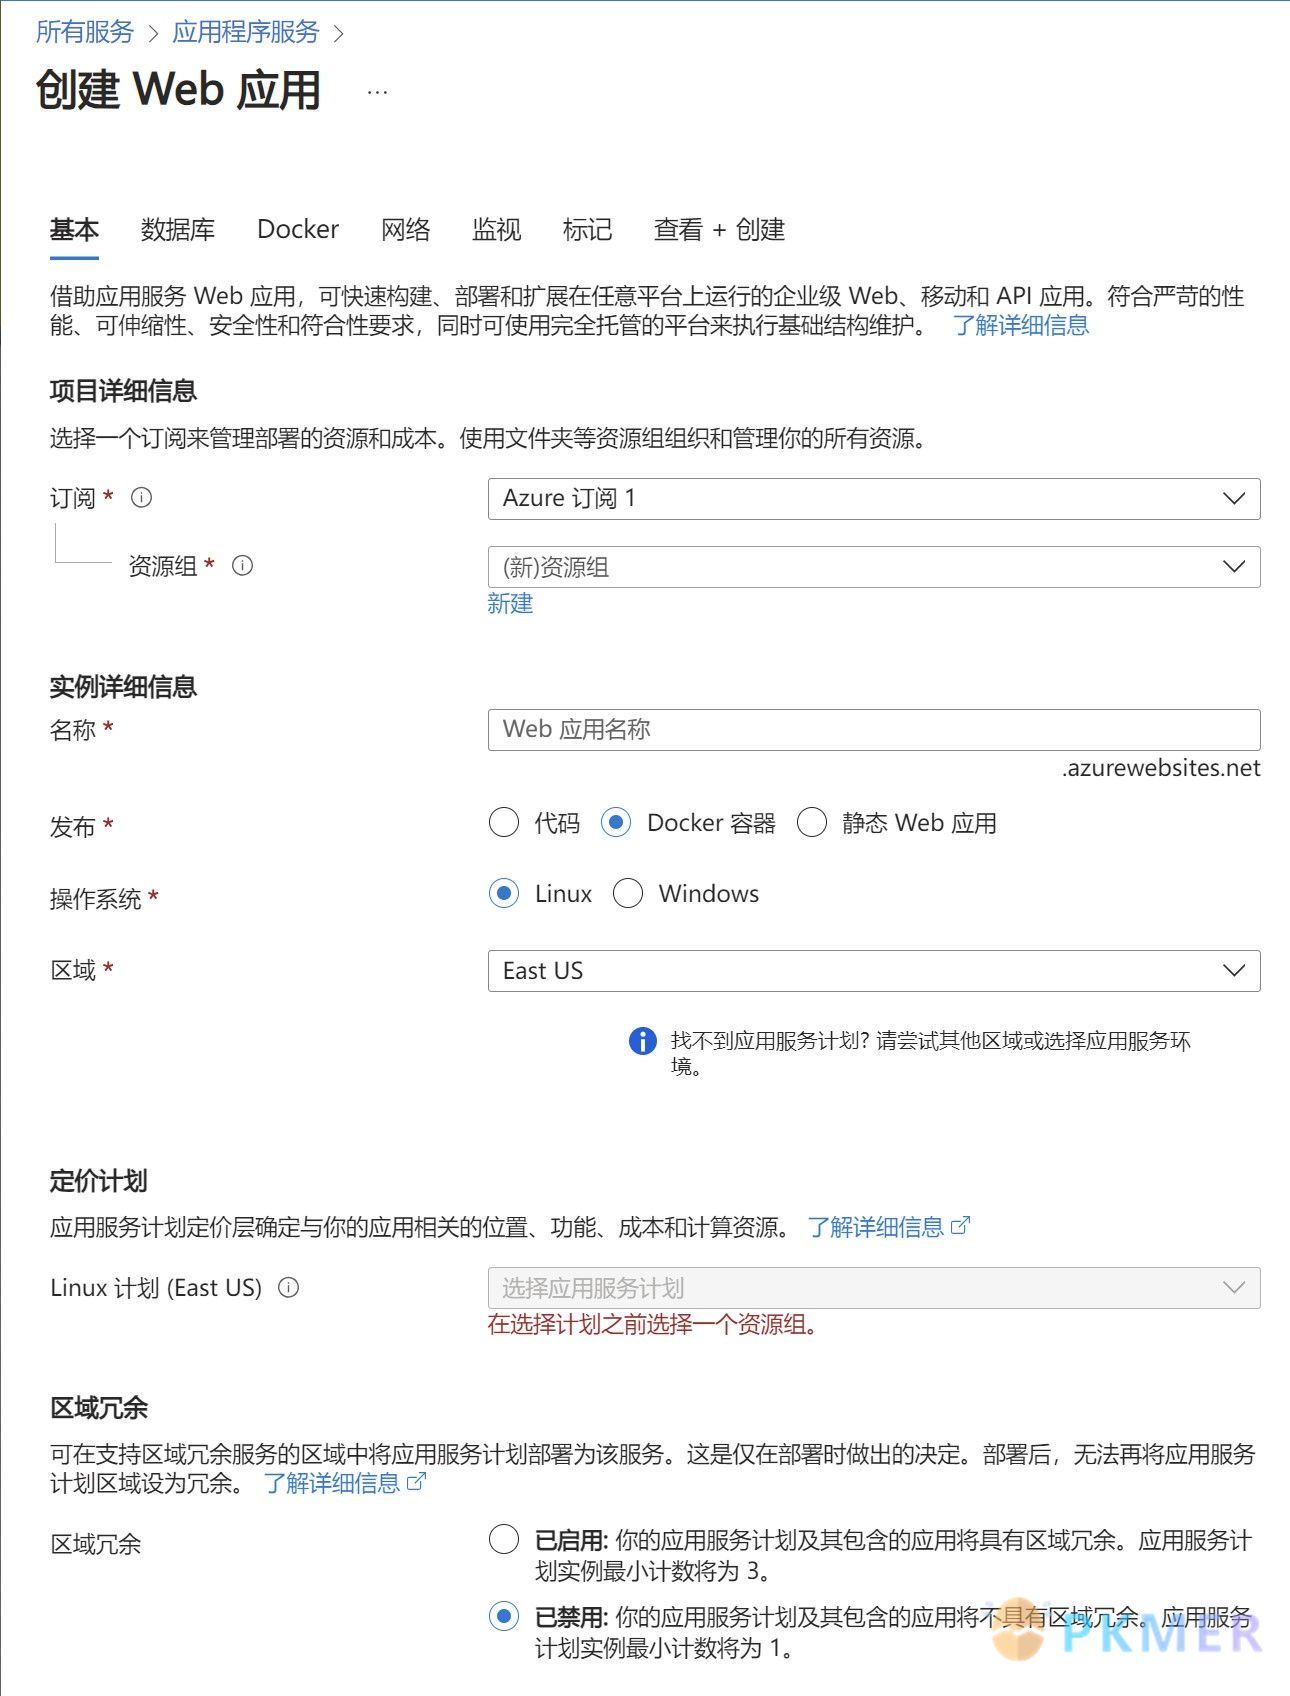1290x1696 pixels.
Task: Click the external link icon after 定价计划 了解详细信息
Action: coord(960,1226)
